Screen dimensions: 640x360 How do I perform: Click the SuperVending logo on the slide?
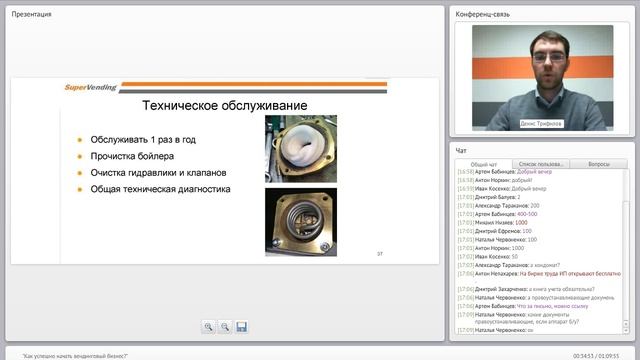(91, 87)
